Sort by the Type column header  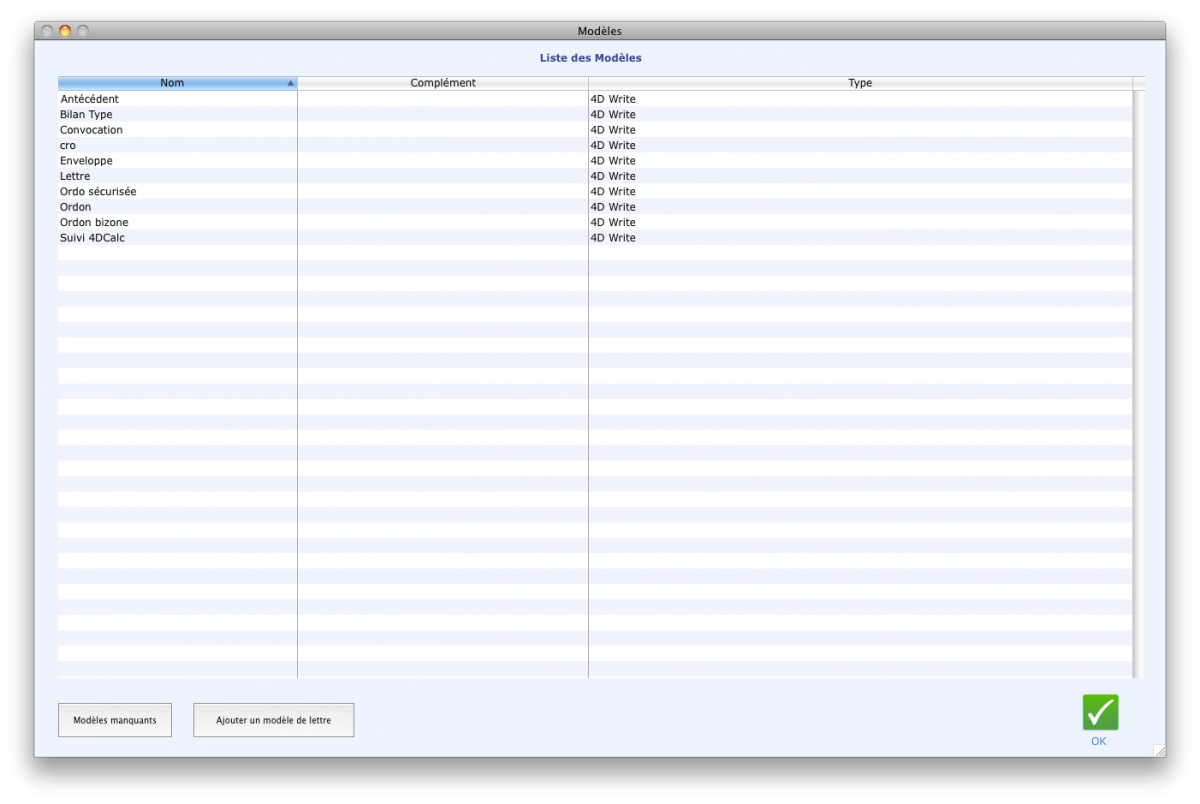coord(860,83)
